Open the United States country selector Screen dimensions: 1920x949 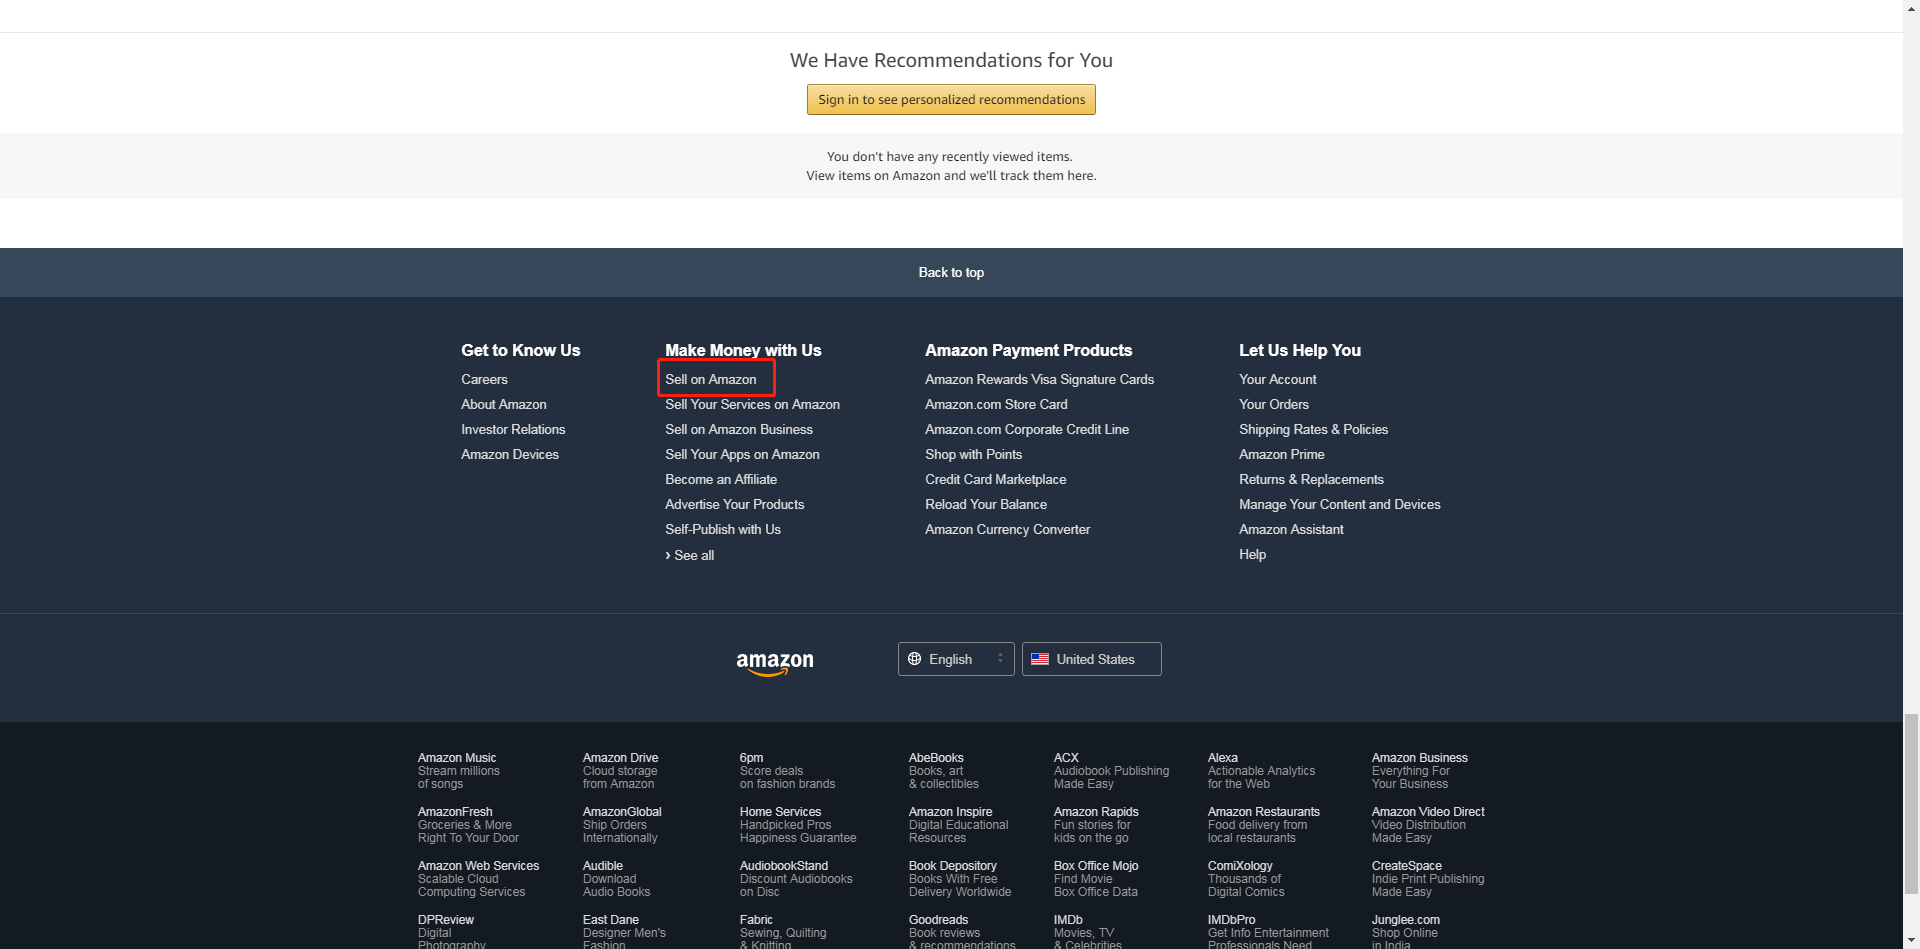[x=1092, y=659]
